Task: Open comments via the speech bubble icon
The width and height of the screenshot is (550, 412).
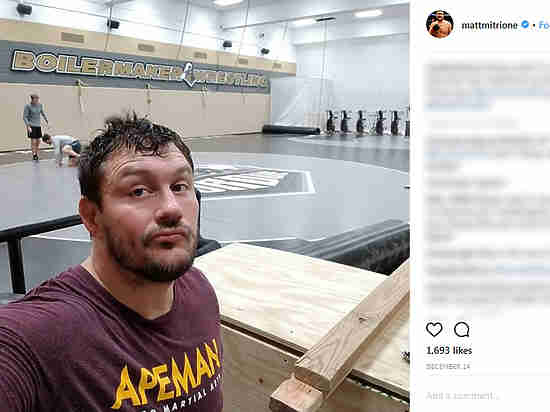Action: coord(462,330)
